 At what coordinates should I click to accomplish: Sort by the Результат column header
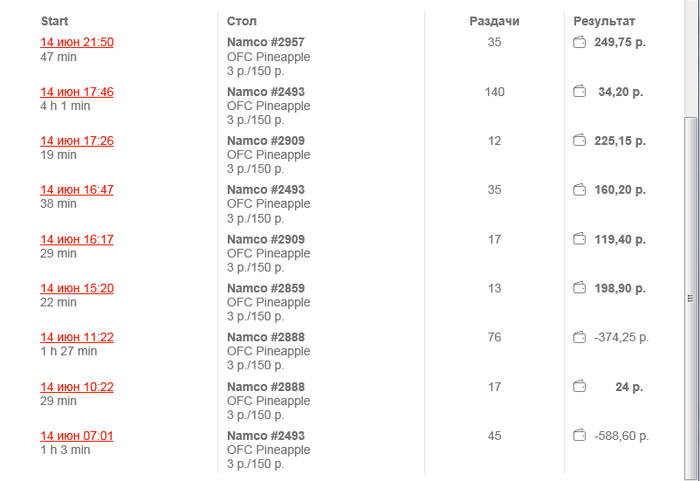click(x=604, y=21)
